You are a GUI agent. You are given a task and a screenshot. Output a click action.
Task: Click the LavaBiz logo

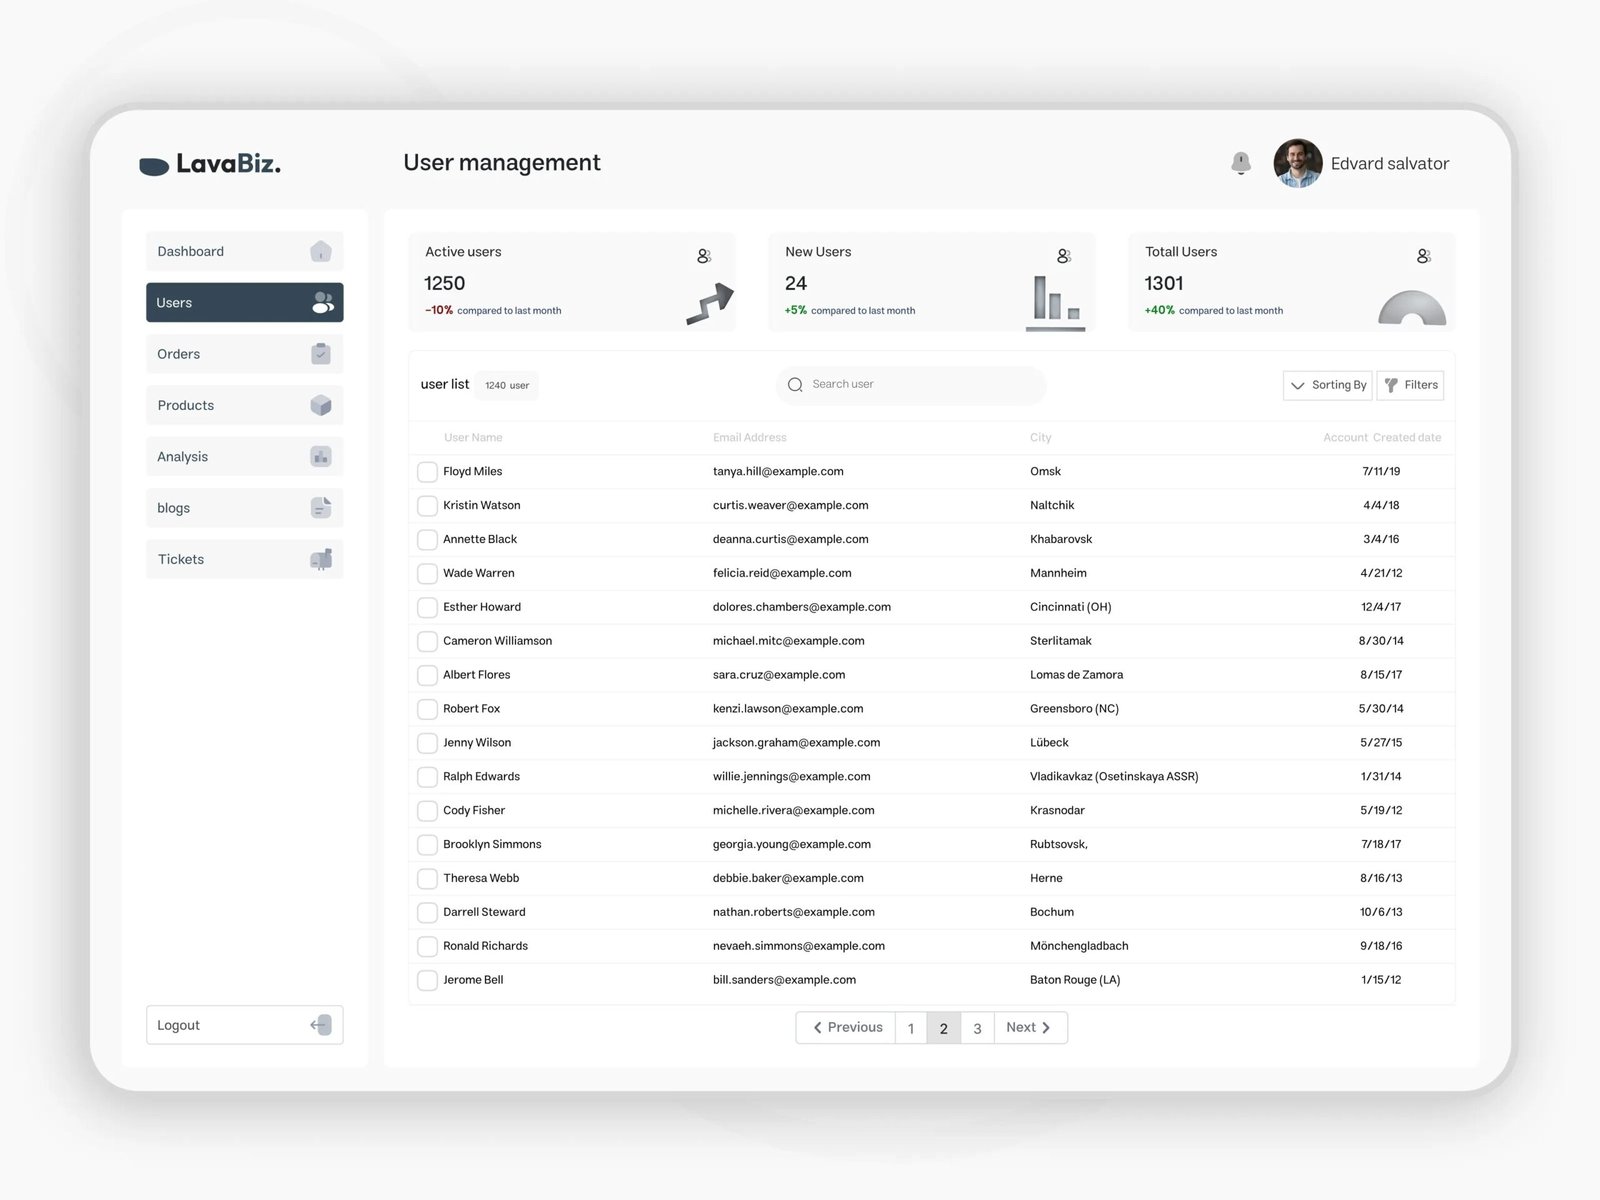(x=210, y=164)
